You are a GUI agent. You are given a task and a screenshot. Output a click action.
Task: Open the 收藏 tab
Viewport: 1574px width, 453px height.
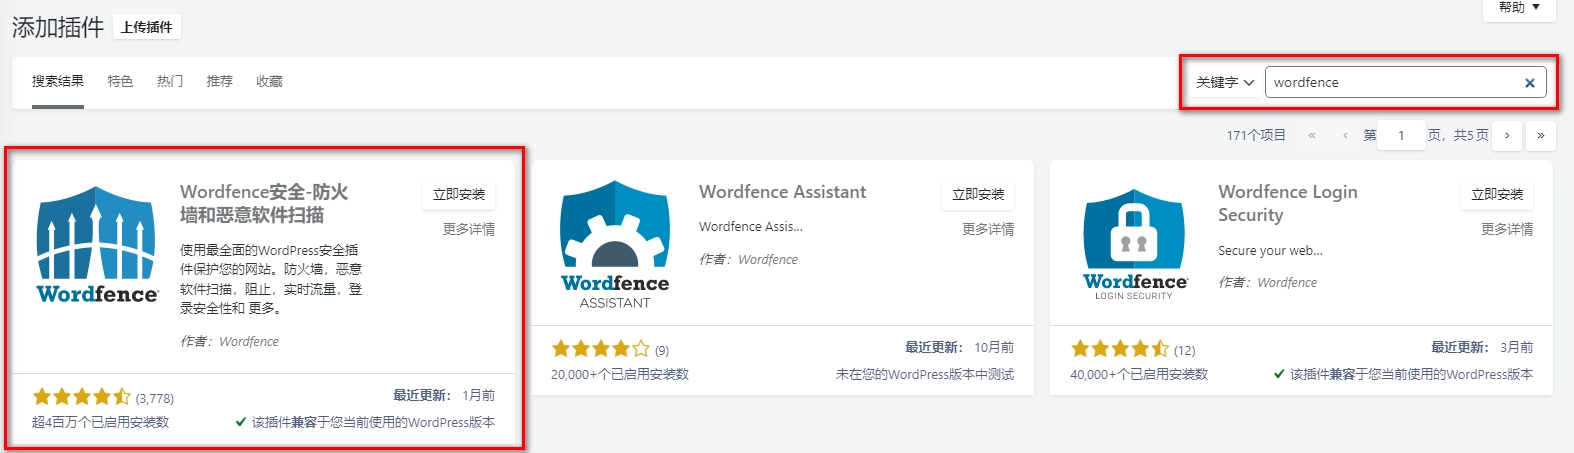[x=269, y=82]
